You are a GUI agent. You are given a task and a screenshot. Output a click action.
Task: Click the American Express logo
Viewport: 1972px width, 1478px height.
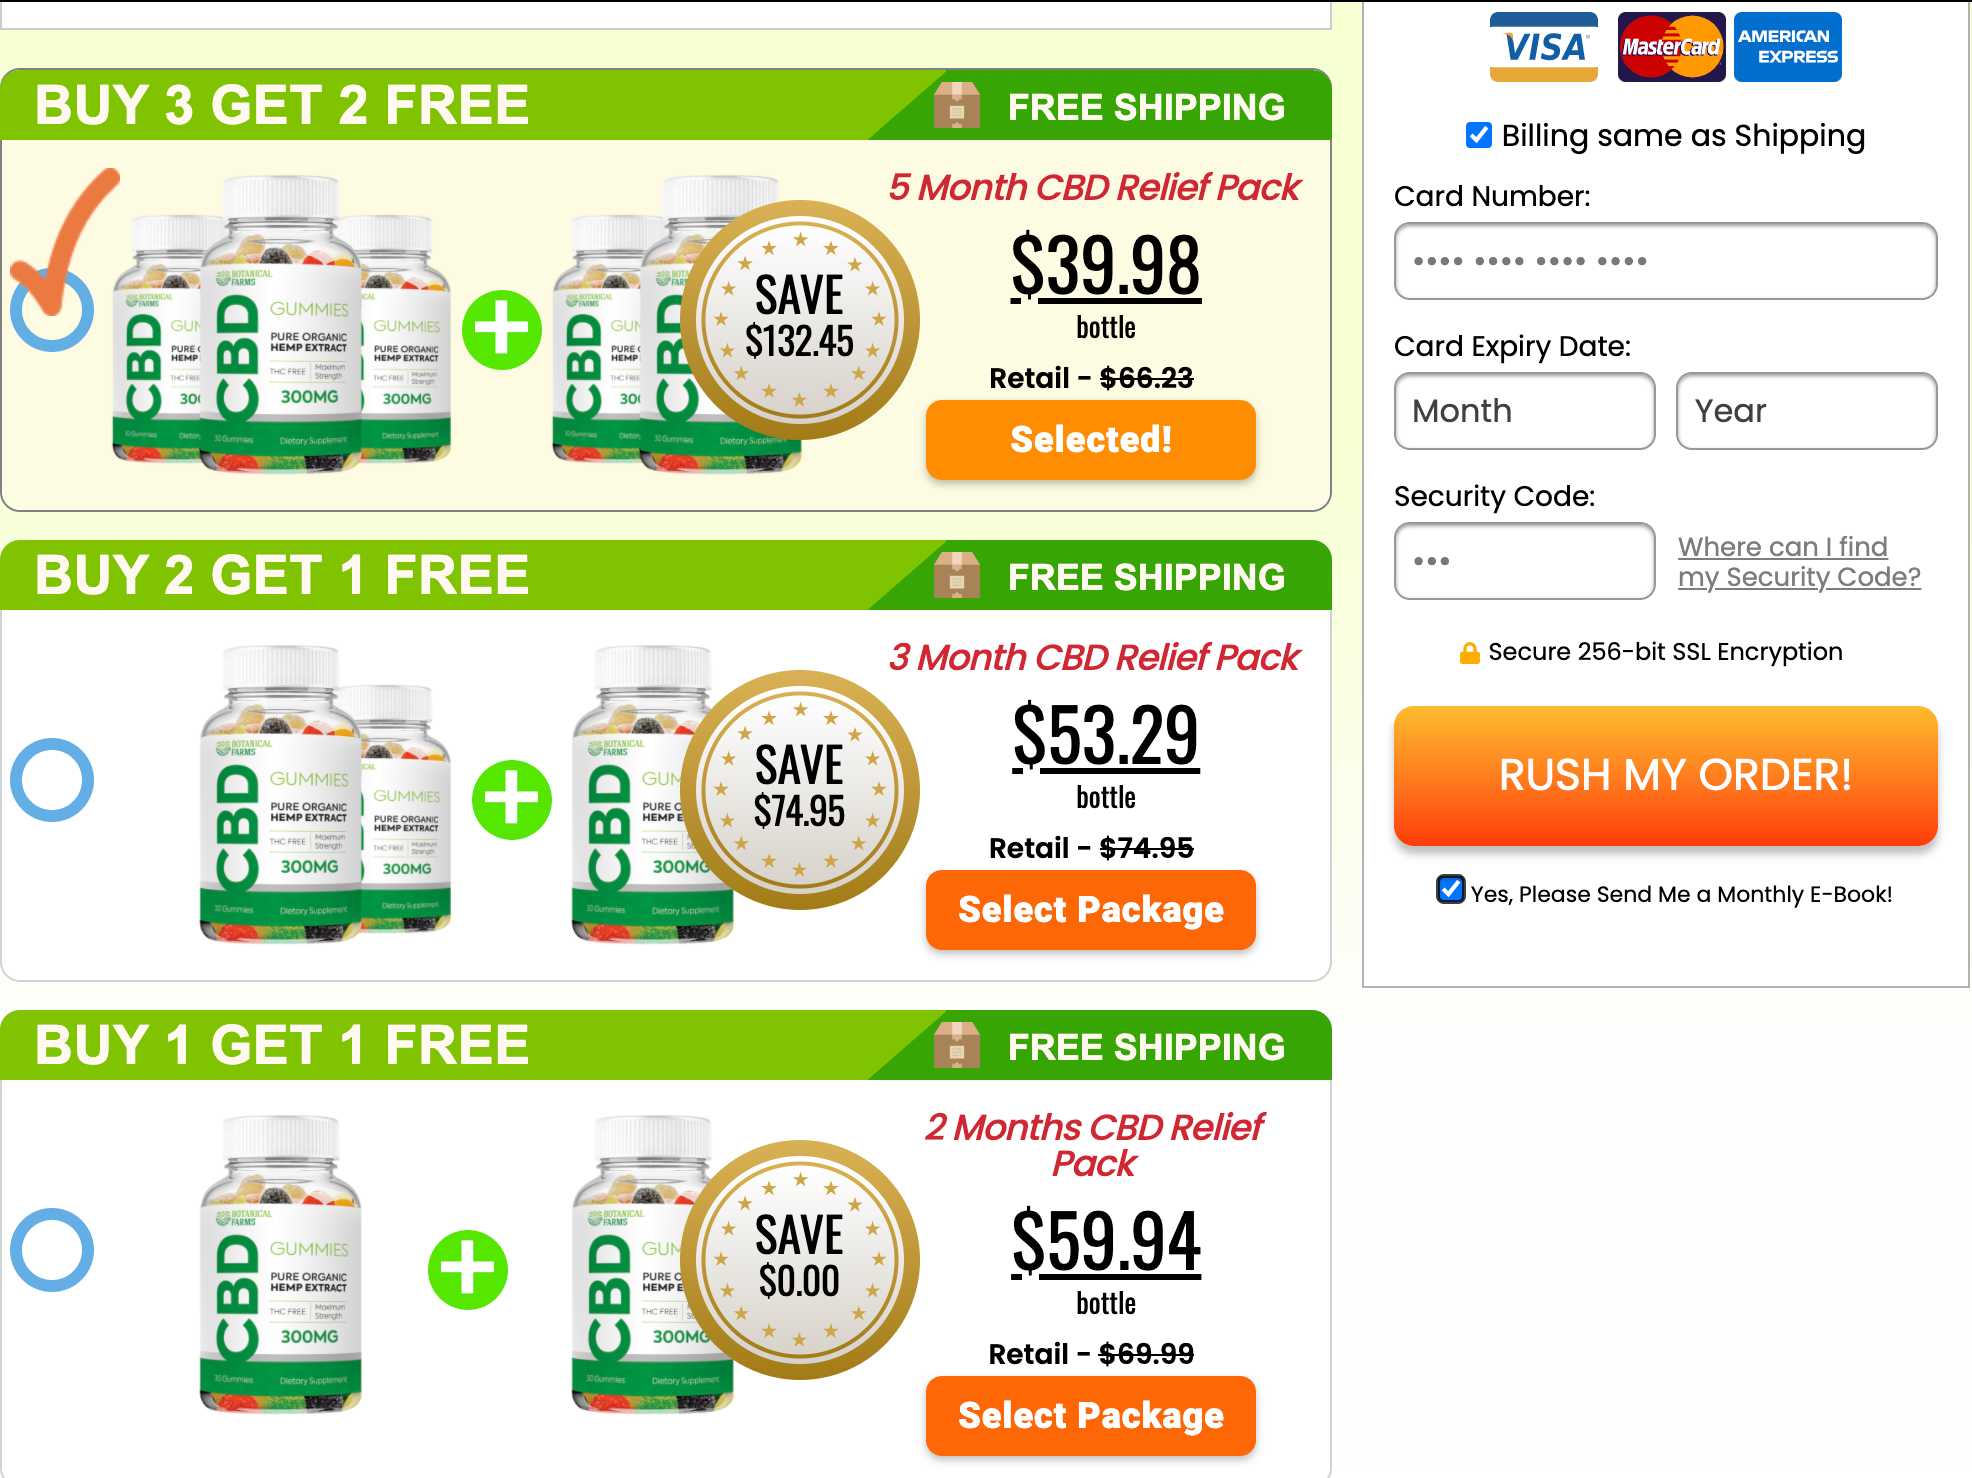[1787, 47]
